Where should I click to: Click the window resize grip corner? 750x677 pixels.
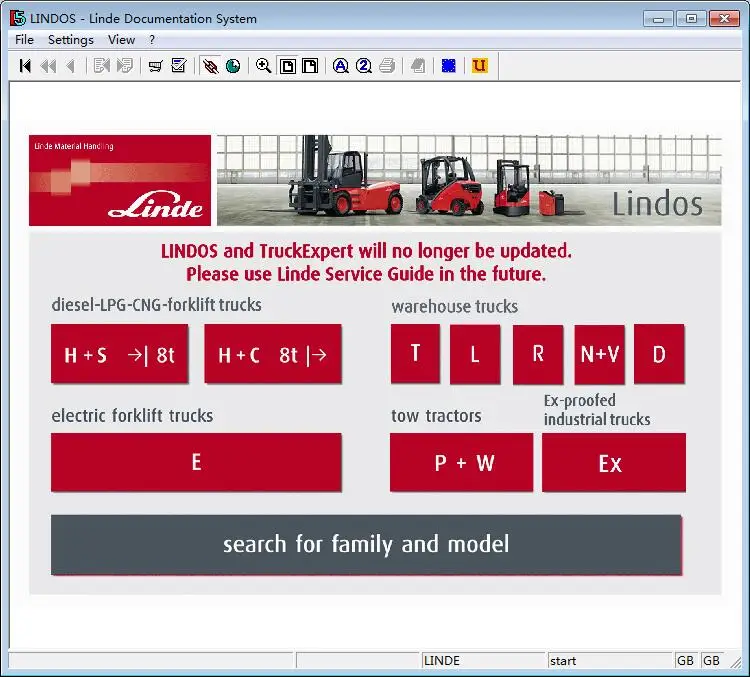pos(736,663)
